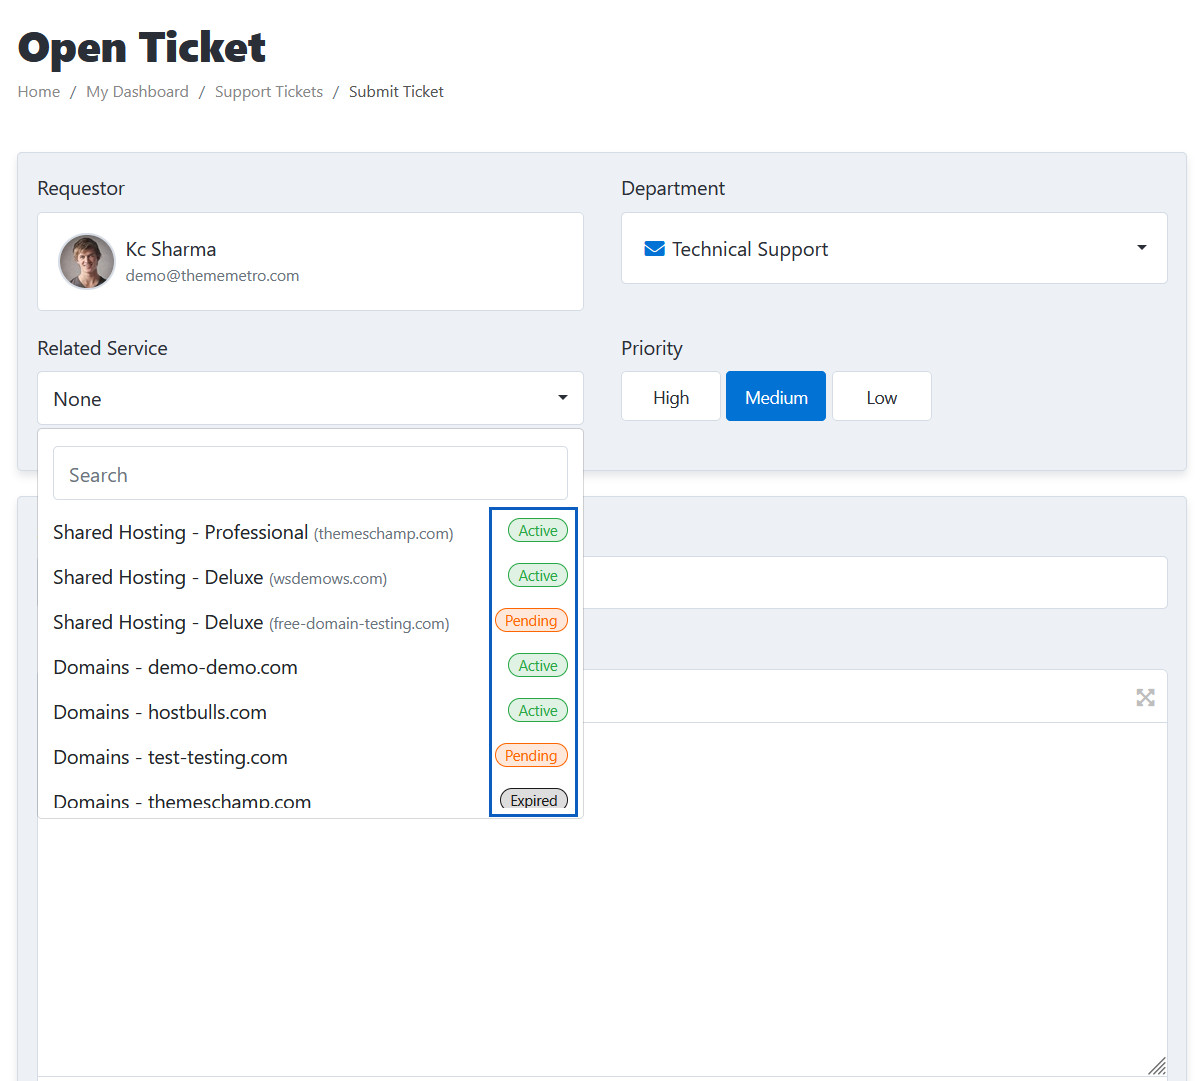The image size is (1201, 1081).
Task: Go to Home breadcrumb link
Action: 39,92
